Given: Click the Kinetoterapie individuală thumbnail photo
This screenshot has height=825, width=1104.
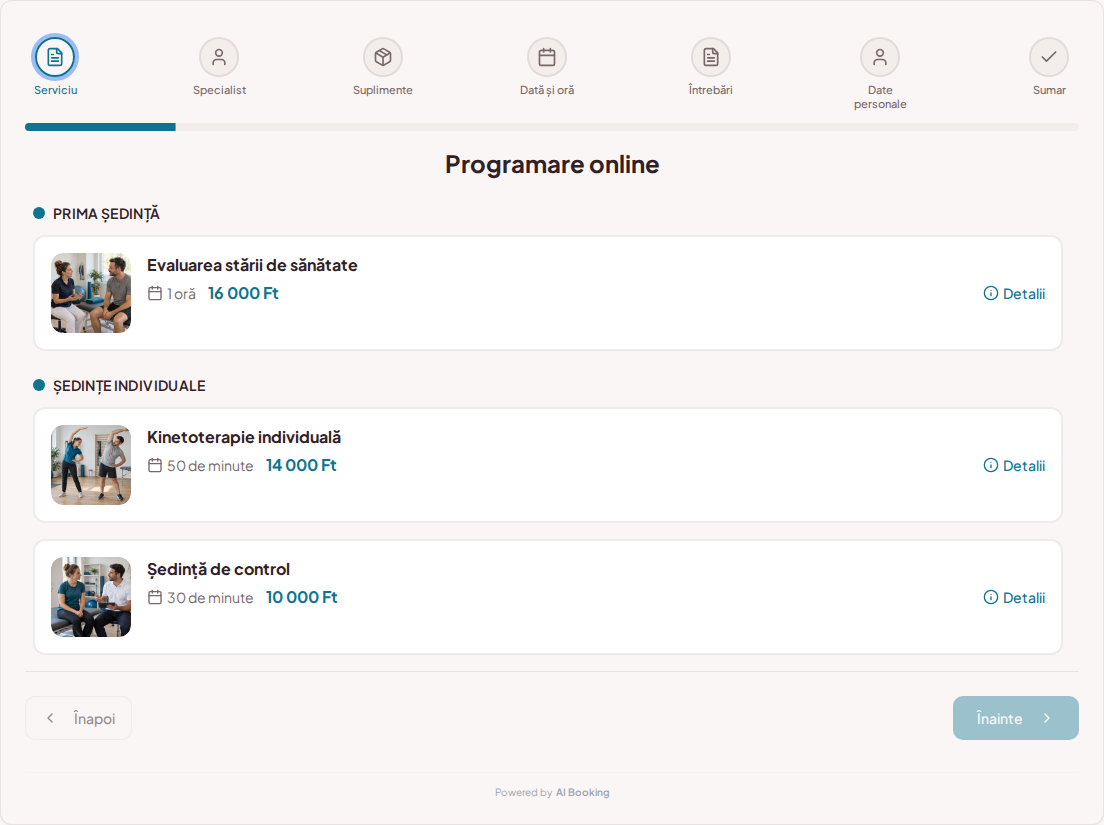Looking at the screenshot, I should click(x=91, y=465).
